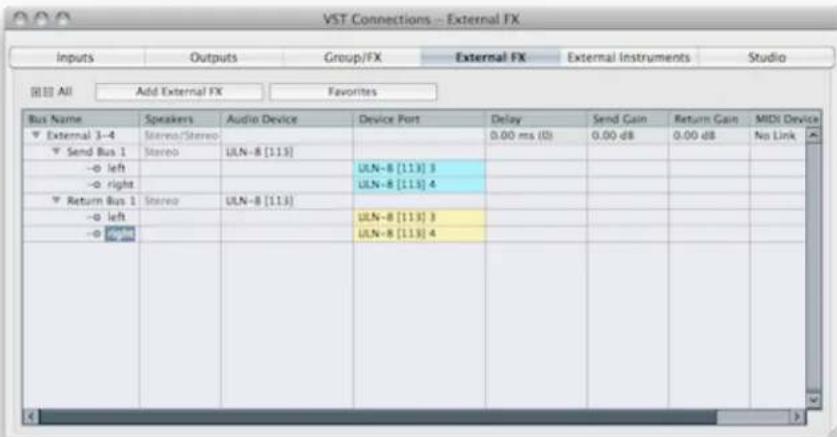Click the Add External FX button
Viewport: 837px width, 437px height.
(179, 92)
